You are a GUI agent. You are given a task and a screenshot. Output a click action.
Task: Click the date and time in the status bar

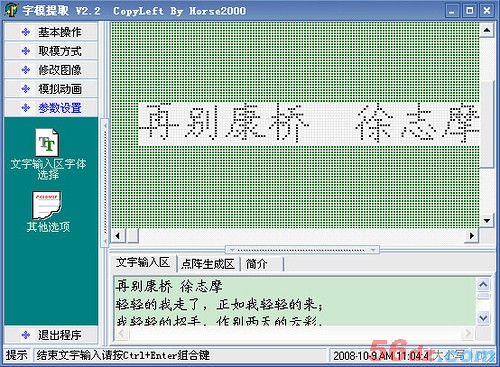pyautogui.click(x=381, y=356)
